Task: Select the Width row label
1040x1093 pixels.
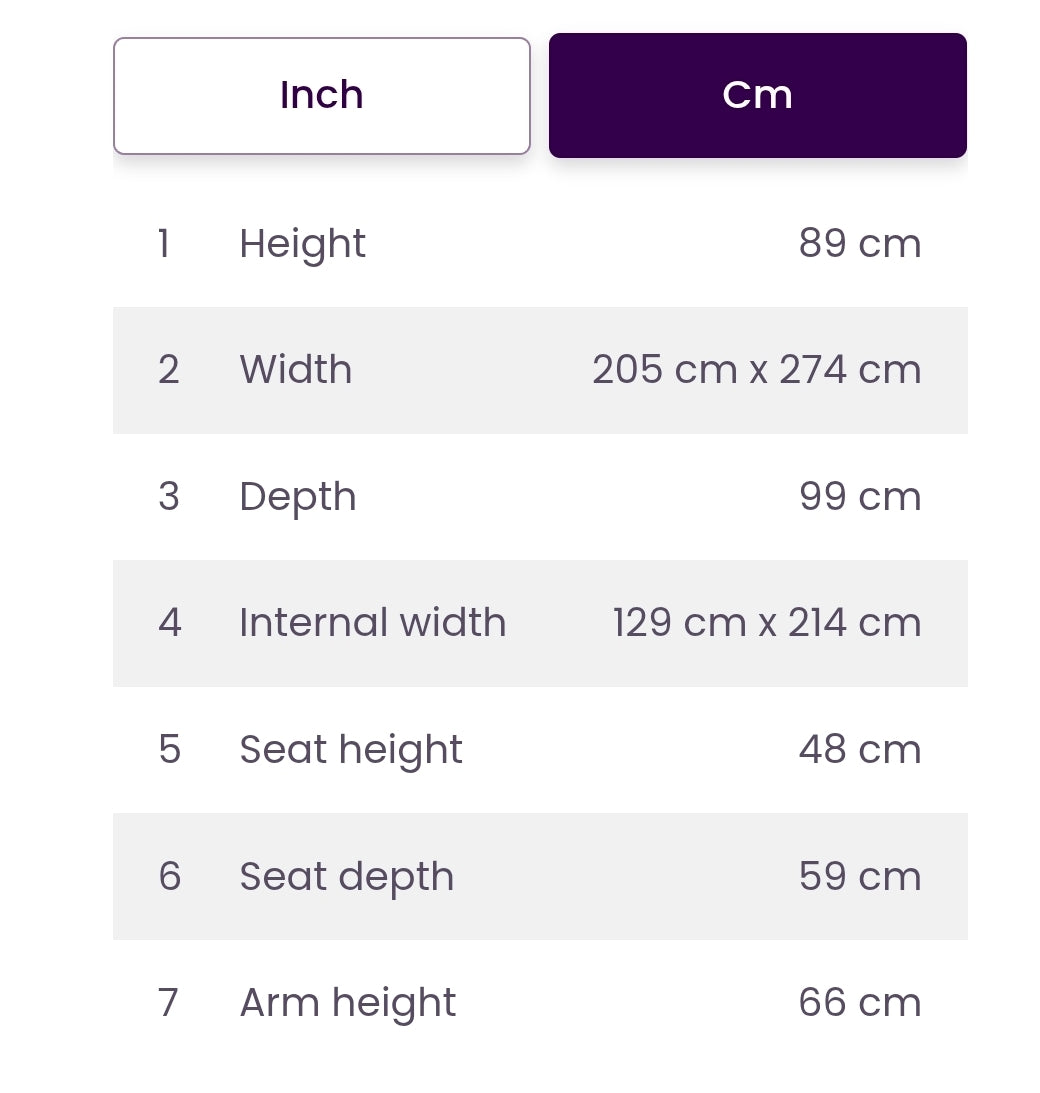Action: coord(296,369)
